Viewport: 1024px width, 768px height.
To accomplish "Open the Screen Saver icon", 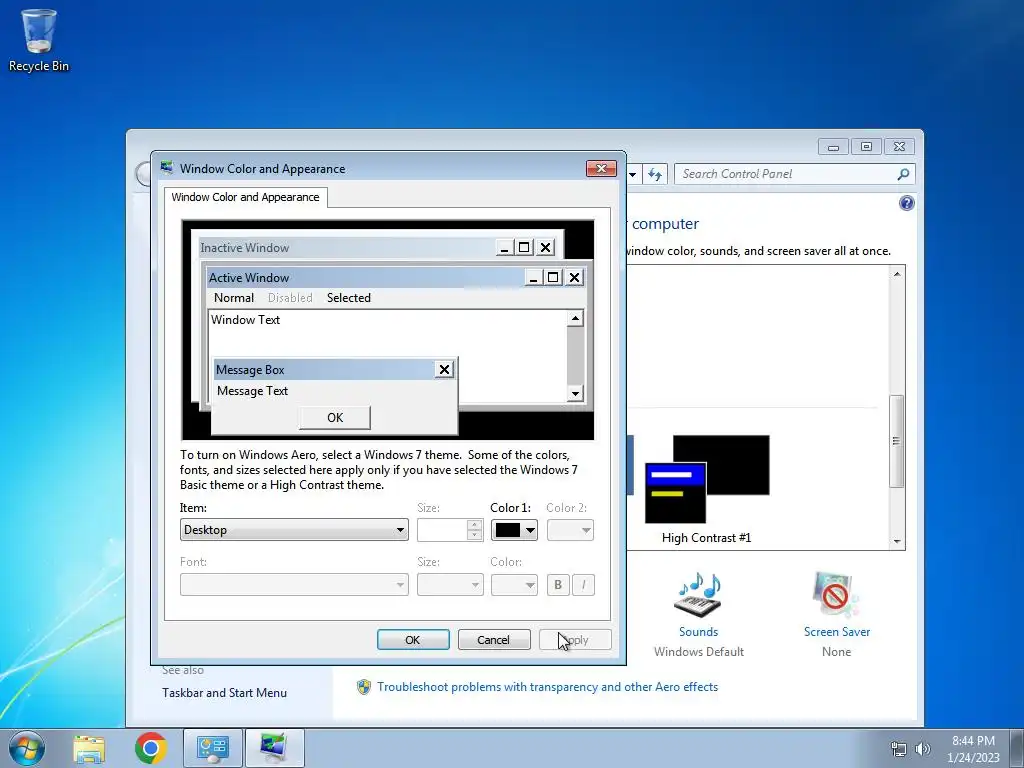I will click(836, 594).
